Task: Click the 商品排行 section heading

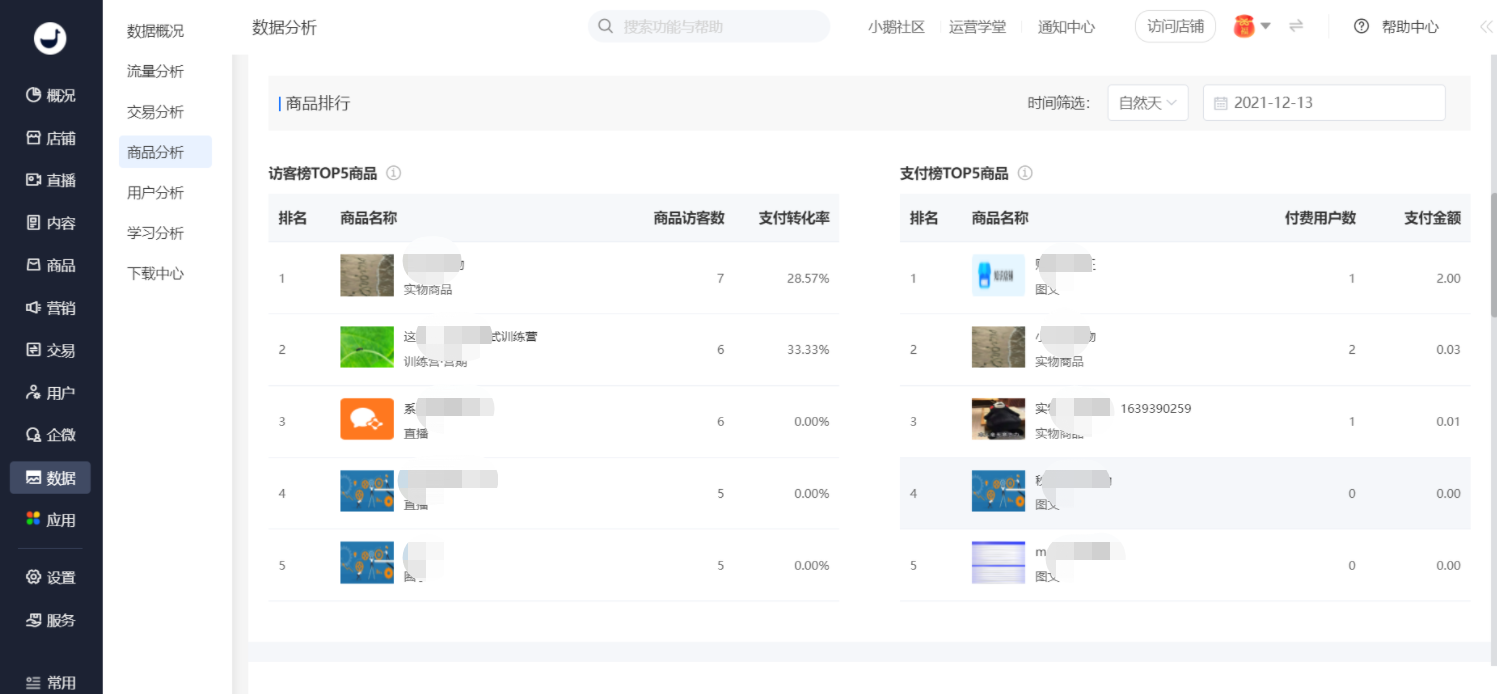Action: tap(318, 103)
